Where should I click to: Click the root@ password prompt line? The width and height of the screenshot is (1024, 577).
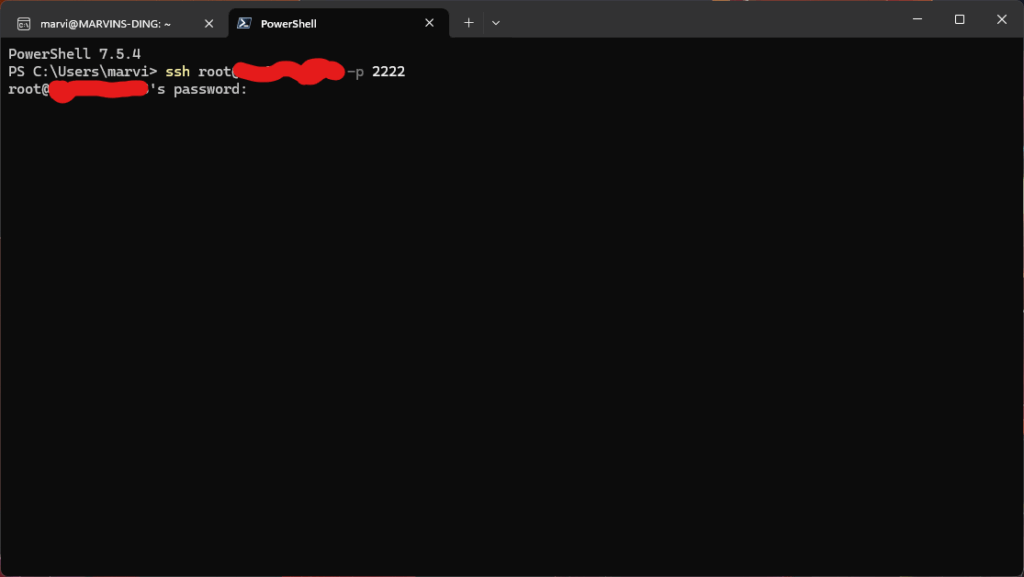(127, 89)
